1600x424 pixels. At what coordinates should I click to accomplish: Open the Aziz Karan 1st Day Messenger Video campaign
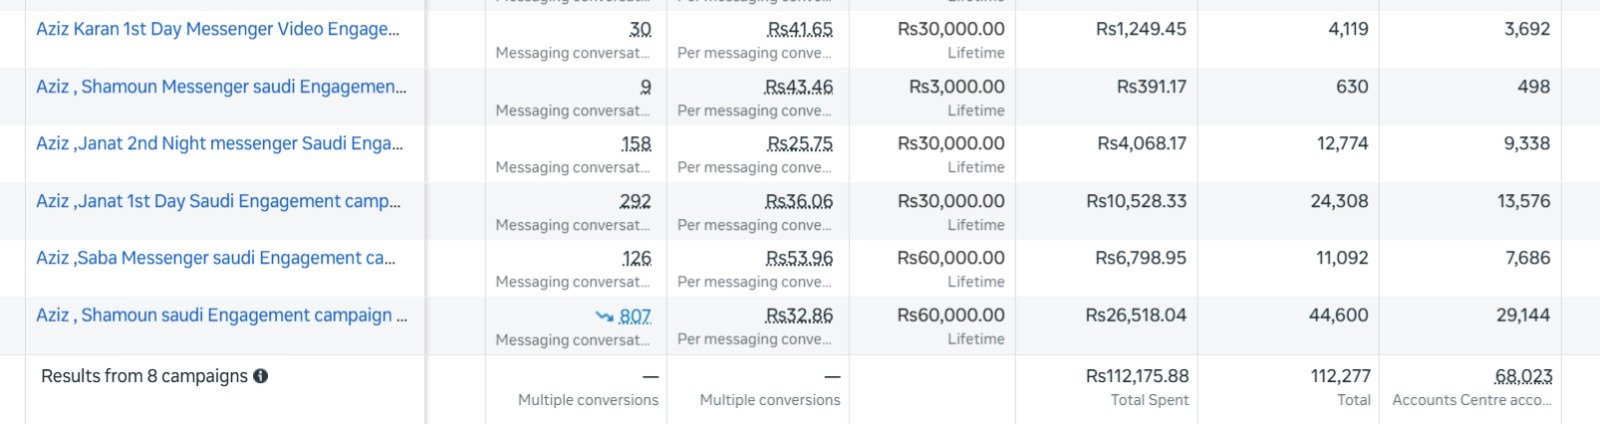pos(217,29)
